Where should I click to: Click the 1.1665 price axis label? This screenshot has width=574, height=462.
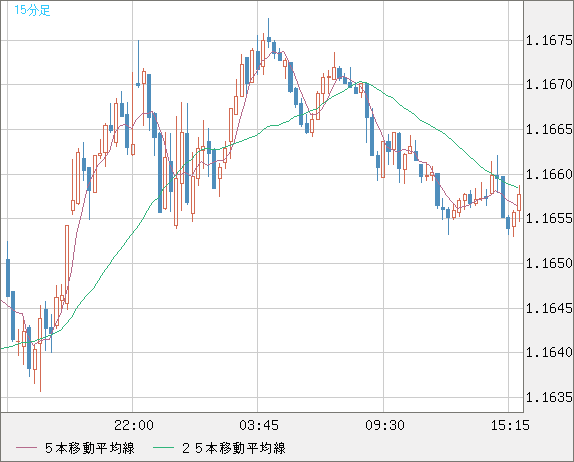coord(549,129)
